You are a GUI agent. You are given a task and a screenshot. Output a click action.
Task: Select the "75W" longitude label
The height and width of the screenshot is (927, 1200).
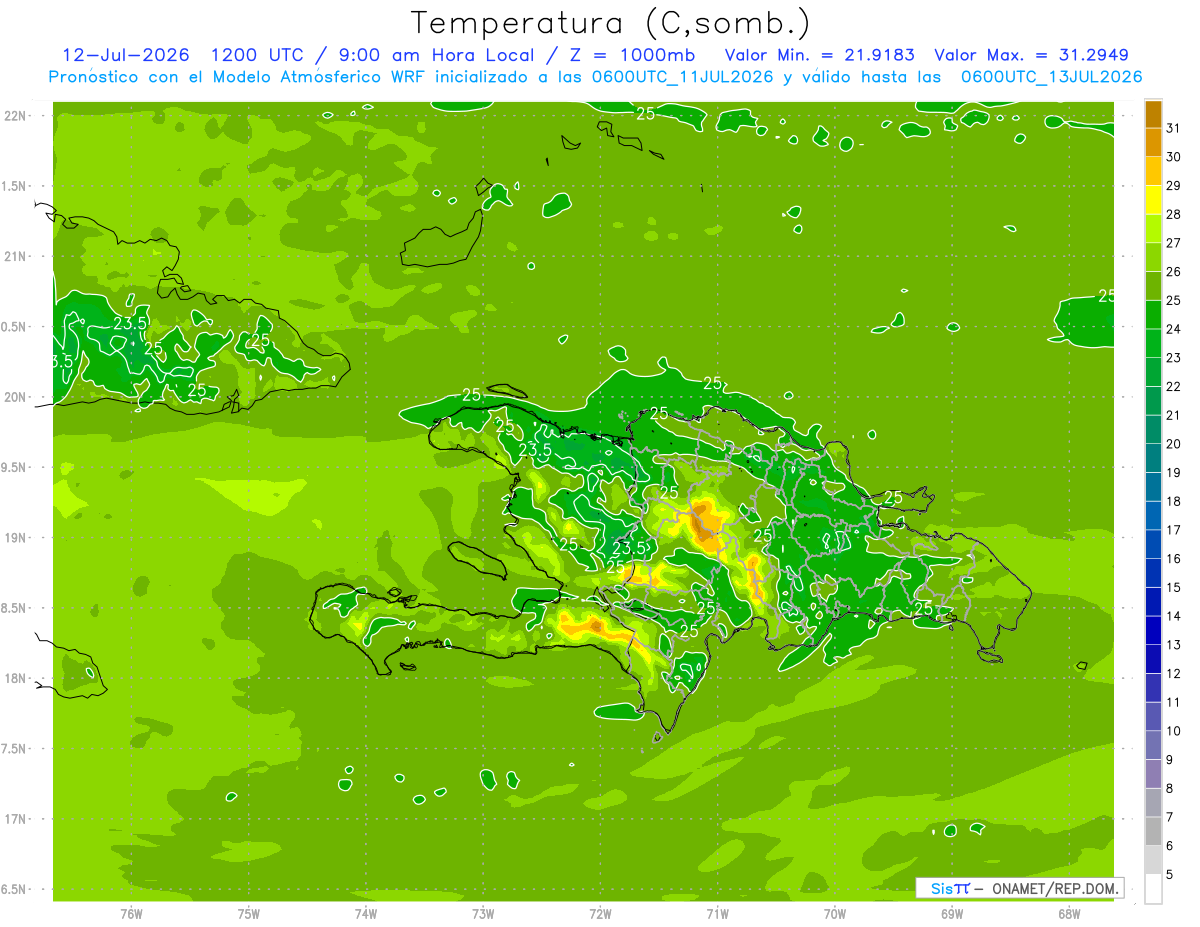[x=248, y=913]
